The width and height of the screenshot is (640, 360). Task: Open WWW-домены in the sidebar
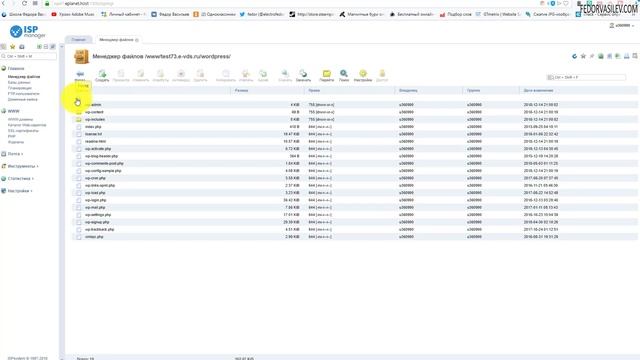click(x=20, y=120)
